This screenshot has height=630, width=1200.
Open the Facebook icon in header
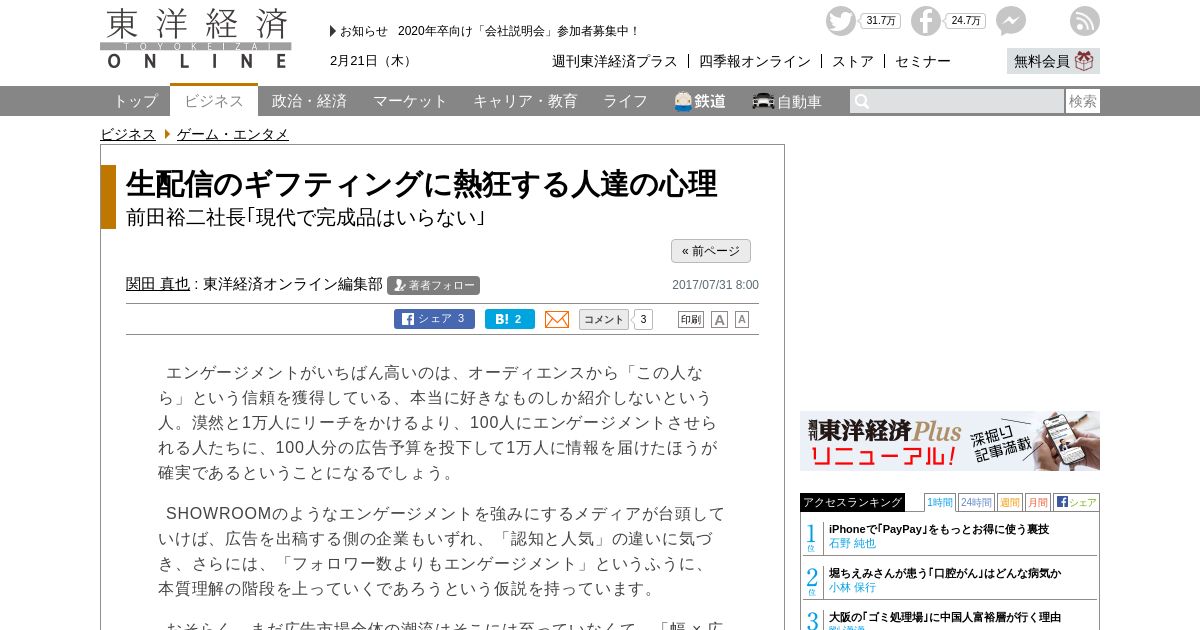pos(926,21)
